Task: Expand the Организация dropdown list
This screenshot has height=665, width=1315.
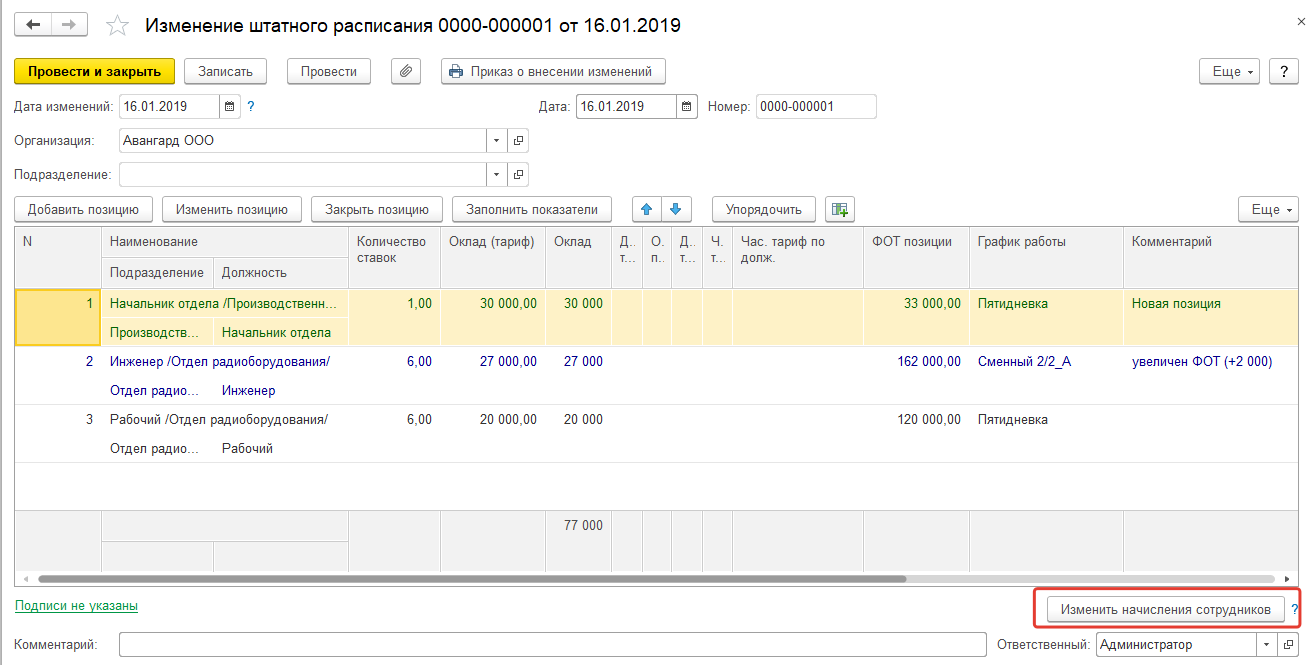Action: [497, 141]
